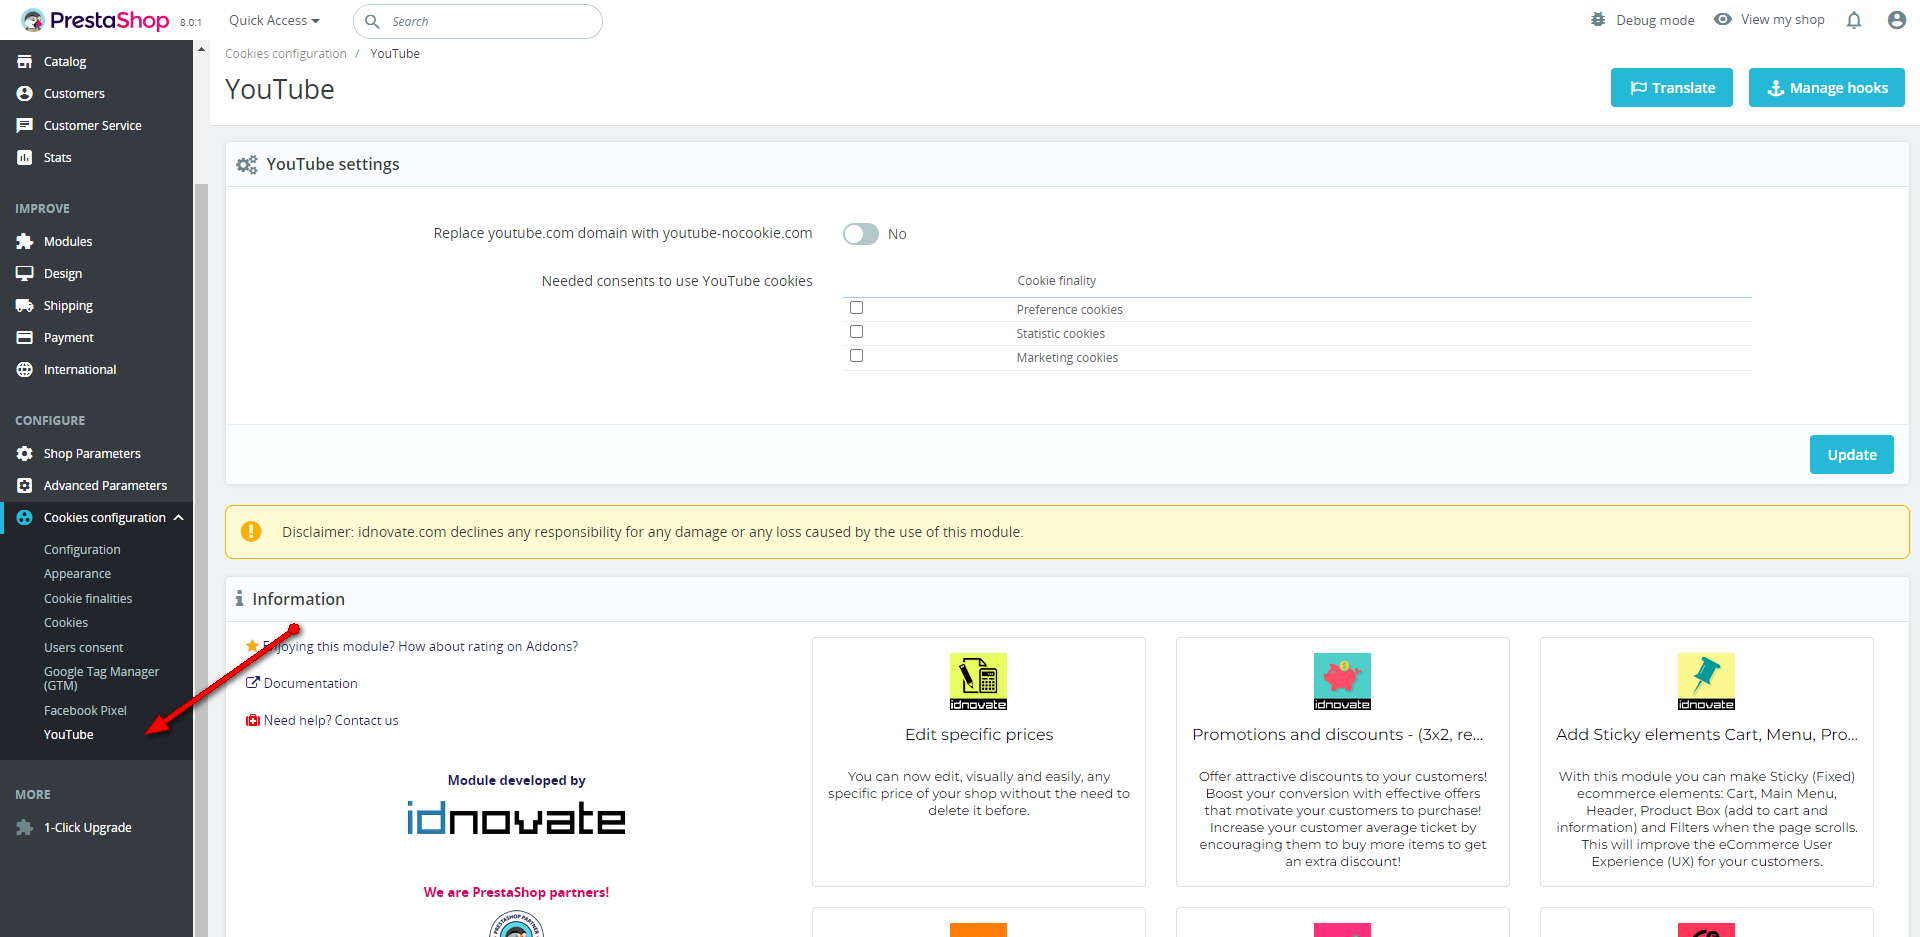This screenshot has height=937, width=1920.
Task: Check the Marketing cookies checkbox
Action: point(857,356)
